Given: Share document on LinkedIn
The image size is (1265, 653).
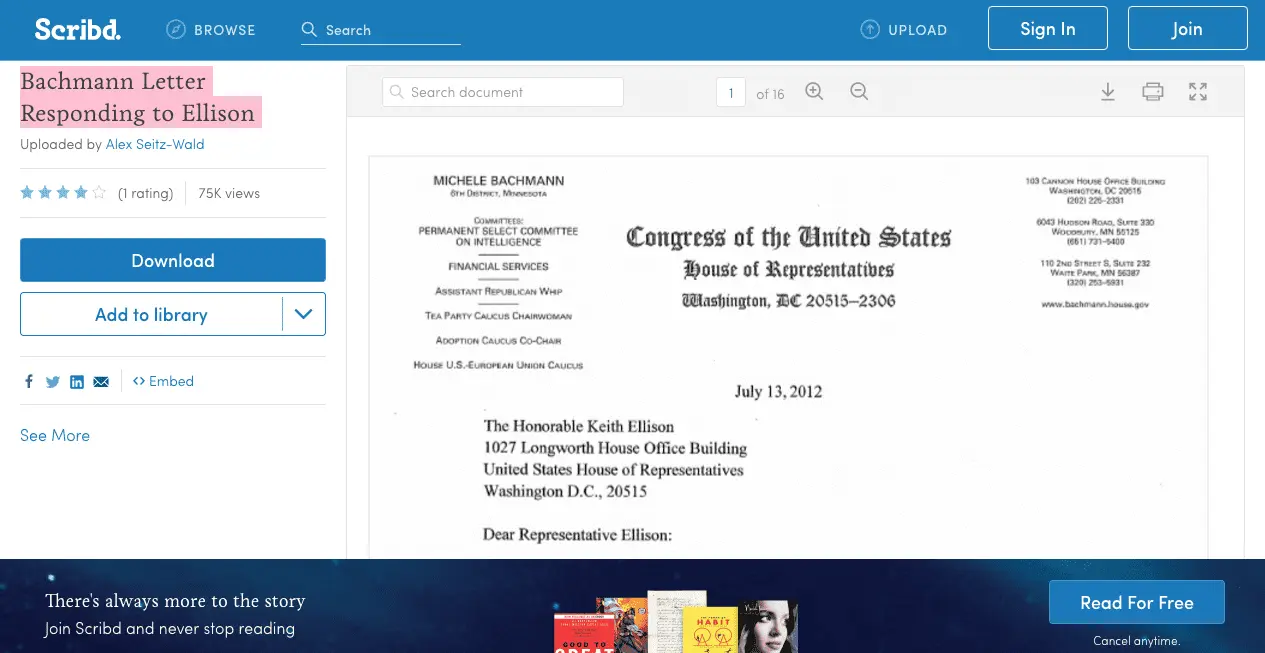Looking at the screenshot, I should click(x=77, y=381).
